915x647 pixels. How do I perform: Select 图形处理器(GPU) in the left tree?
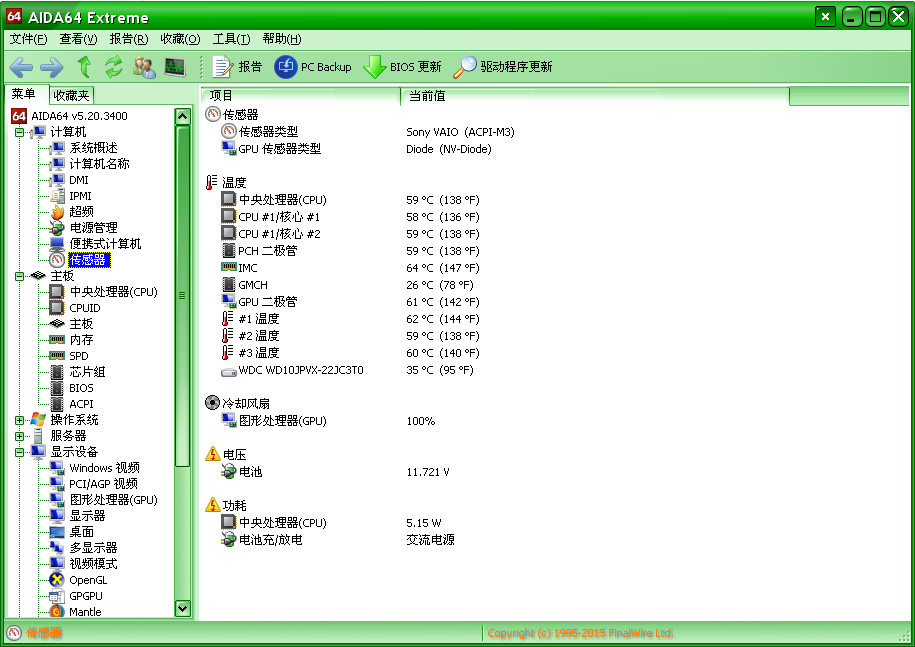(x=114, y=500)
